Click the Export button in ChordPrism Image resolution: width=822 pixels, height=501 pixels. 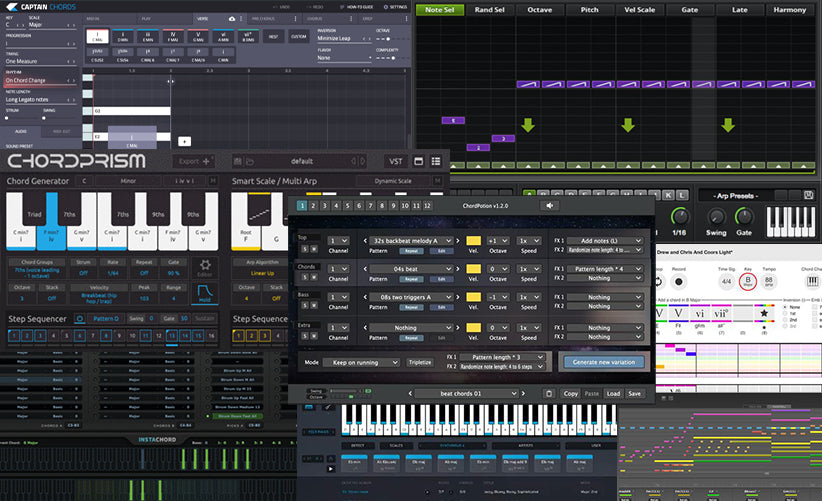click(194, 161)
